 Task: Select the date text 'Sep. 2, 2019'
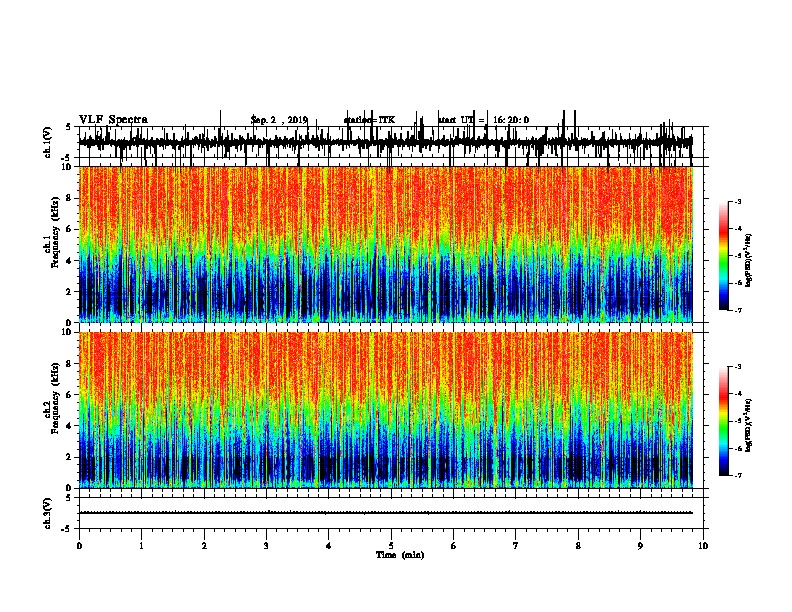point(279,120)
